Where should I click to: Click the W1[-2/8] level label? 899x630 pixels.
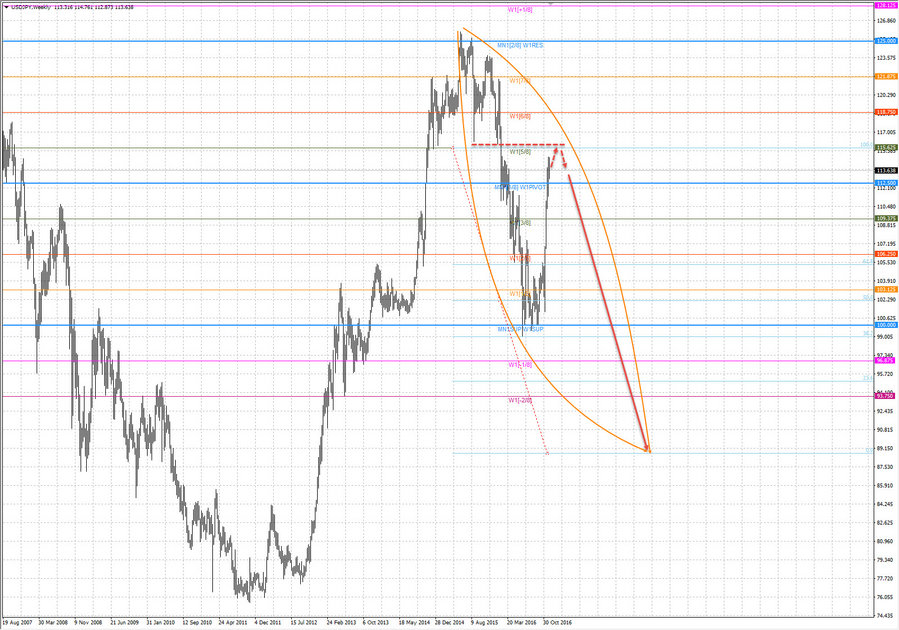(x=520, y=400)
